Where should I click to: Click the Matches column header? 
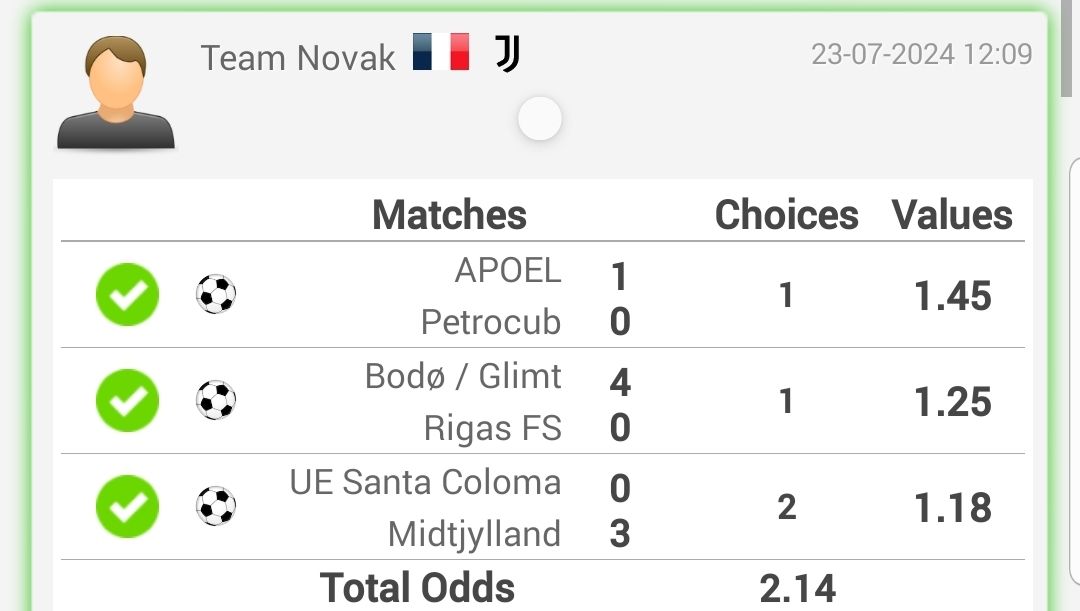pyautogui.click(x=449, y=215)
